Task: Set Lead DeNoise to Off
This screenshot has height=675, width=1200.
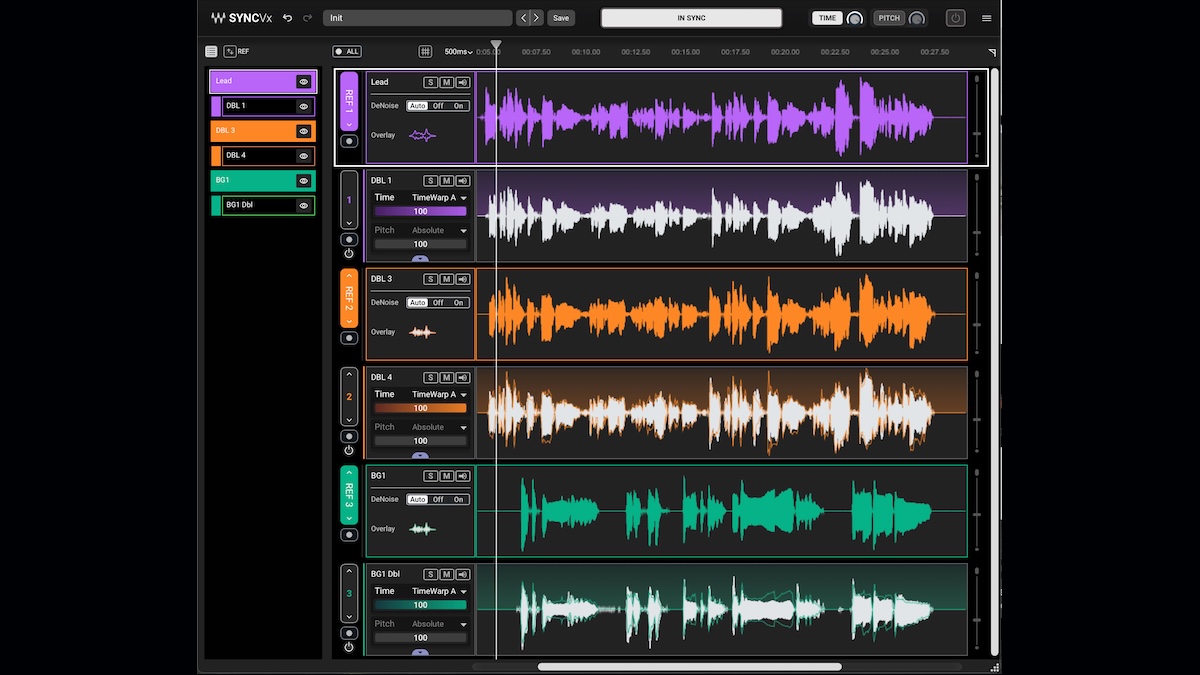Action: pyautogui.click(x=437, y=105)
